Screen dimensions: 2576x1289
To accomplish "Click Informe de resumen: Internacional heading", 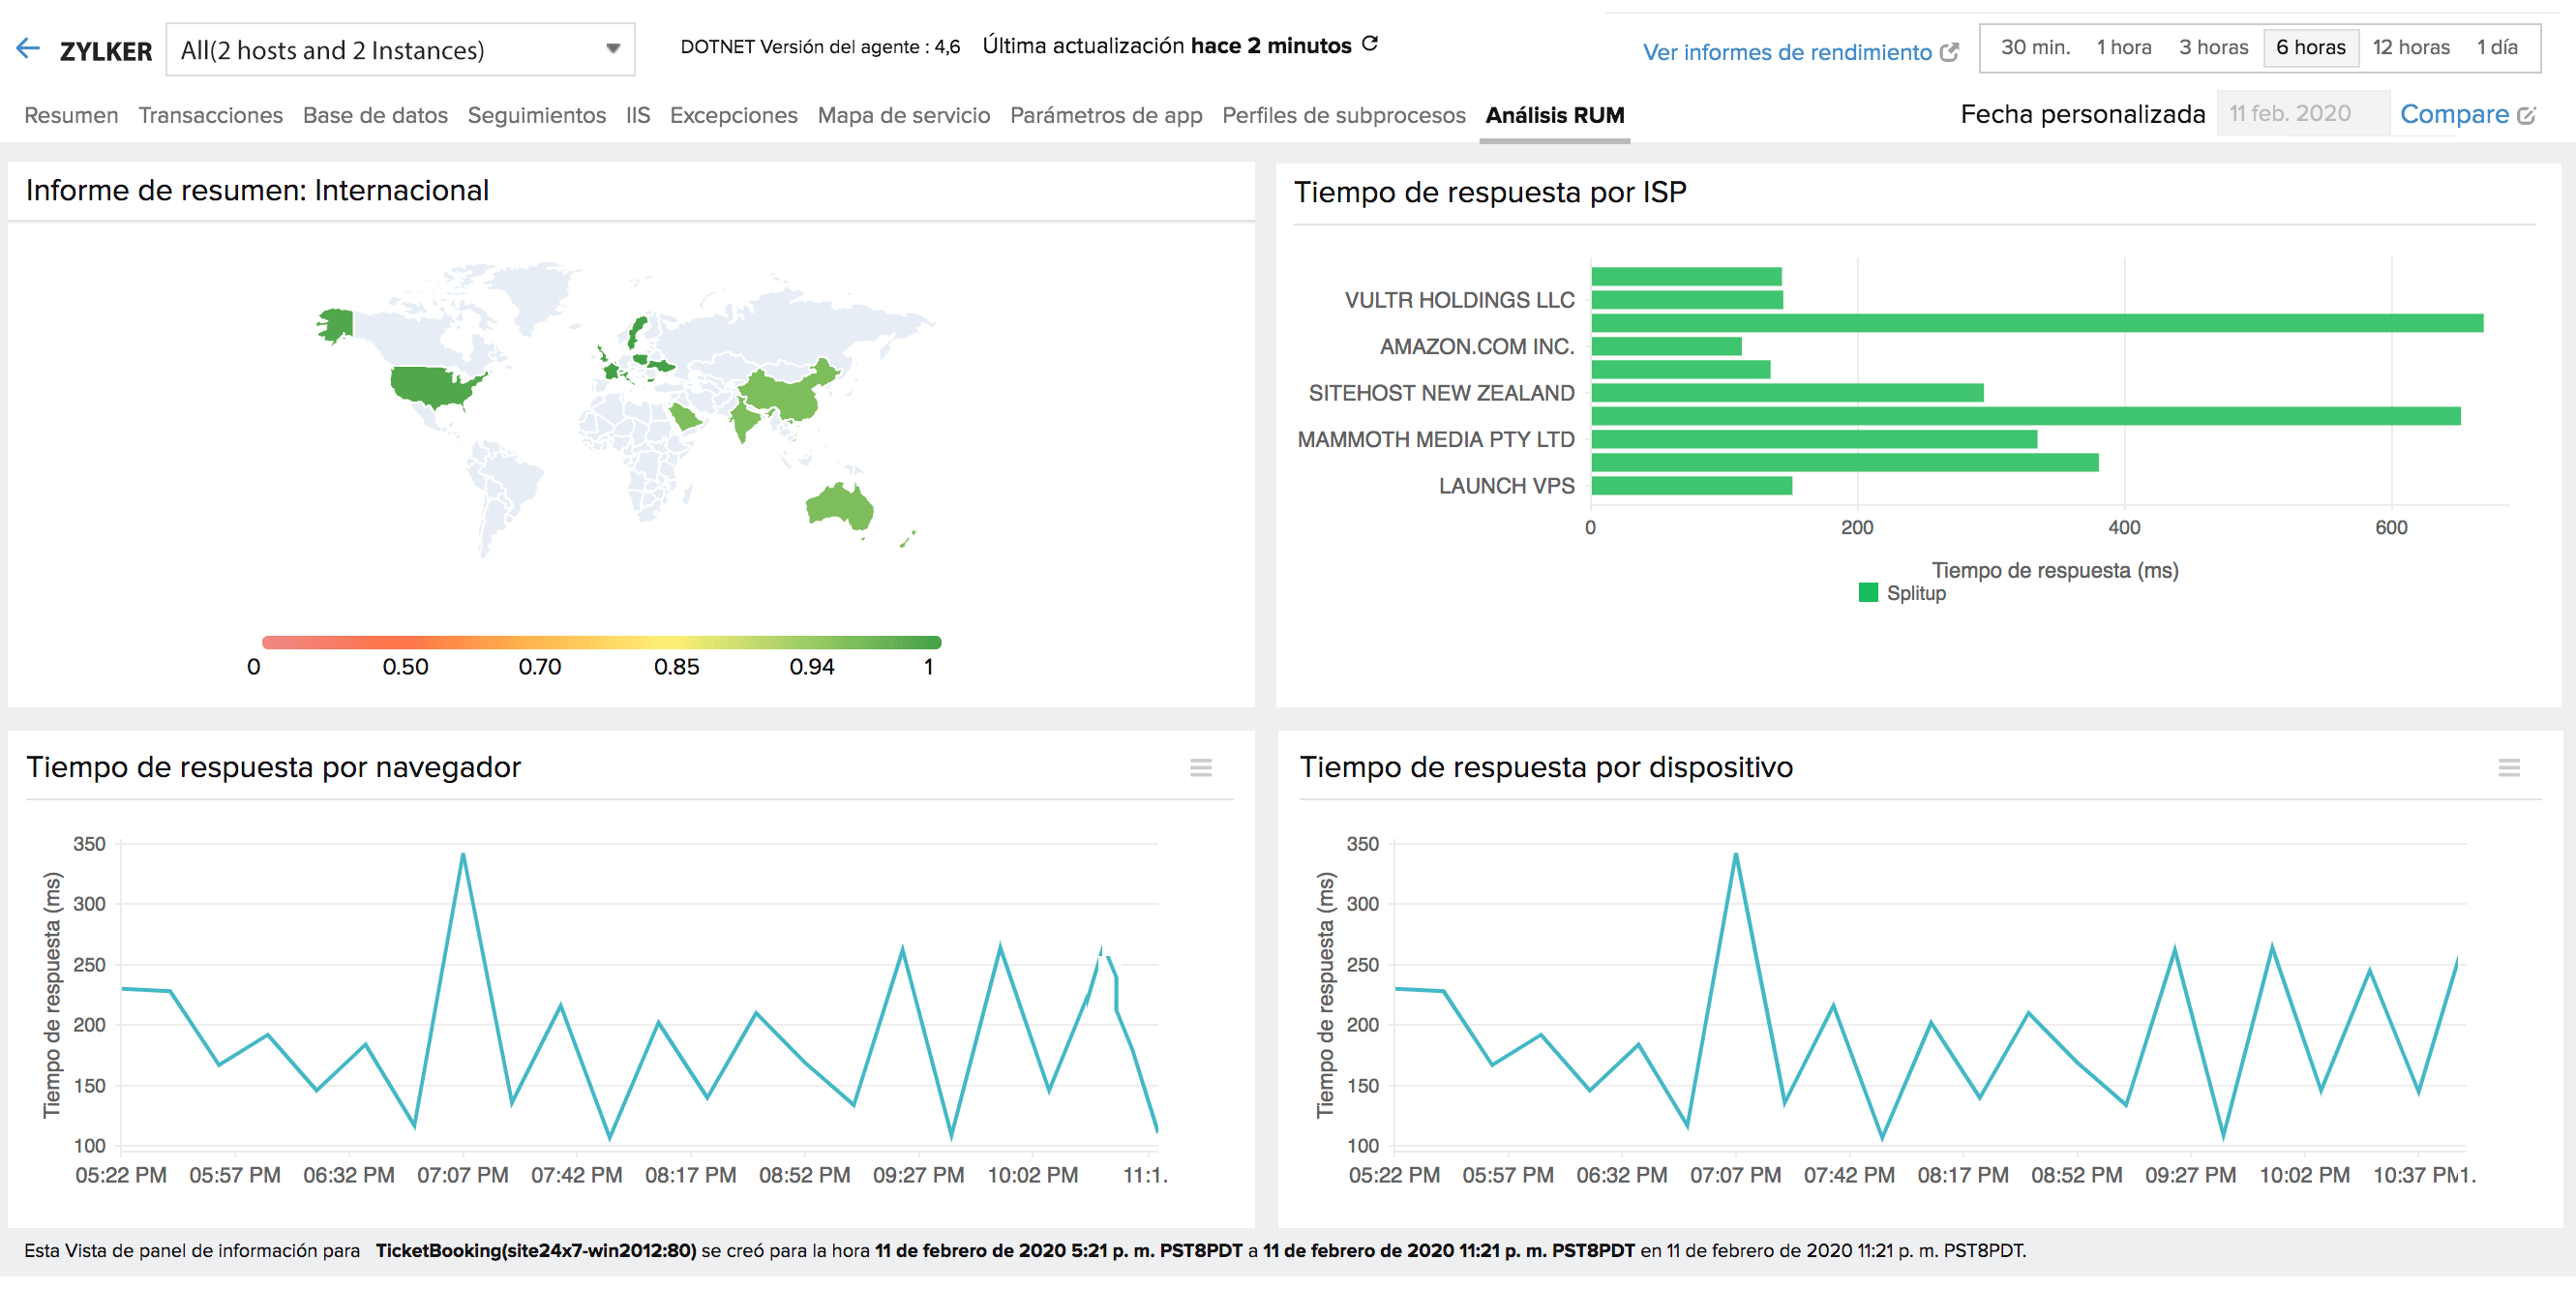I will (257, 190).
